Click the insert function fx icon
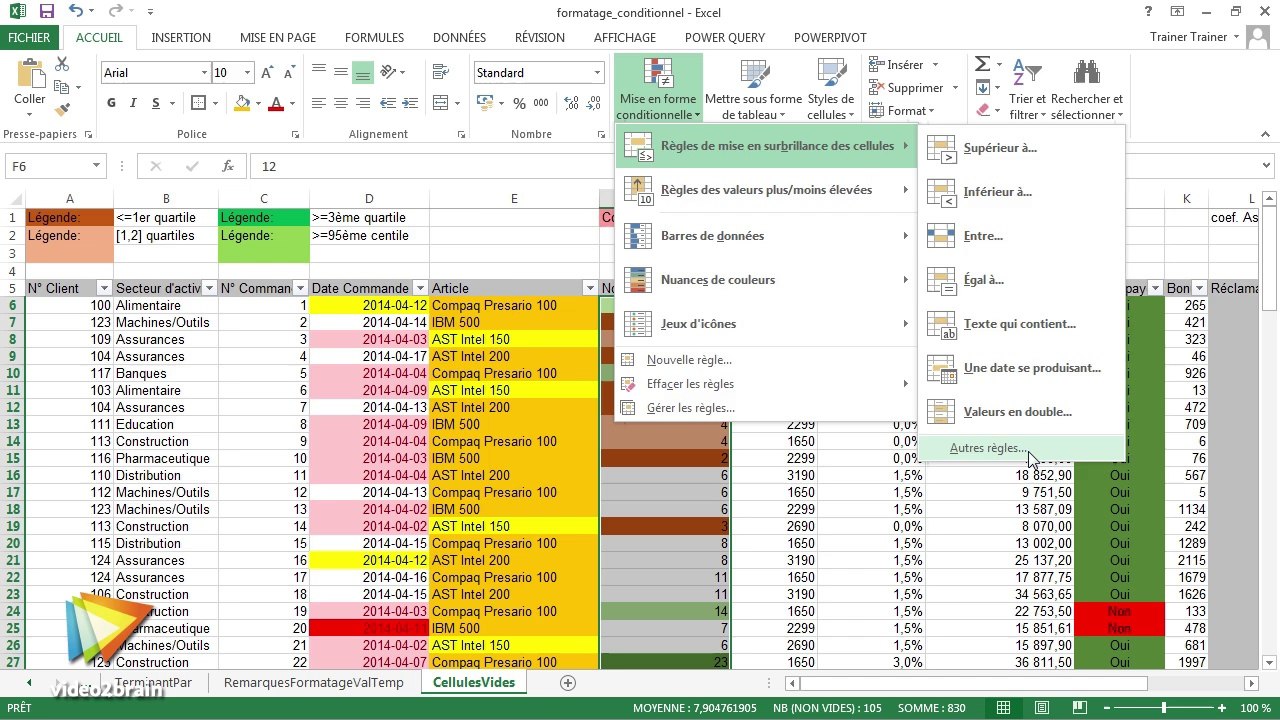Image resolution: width=1280 pixels, height=720 pixels. click(228, 166)
